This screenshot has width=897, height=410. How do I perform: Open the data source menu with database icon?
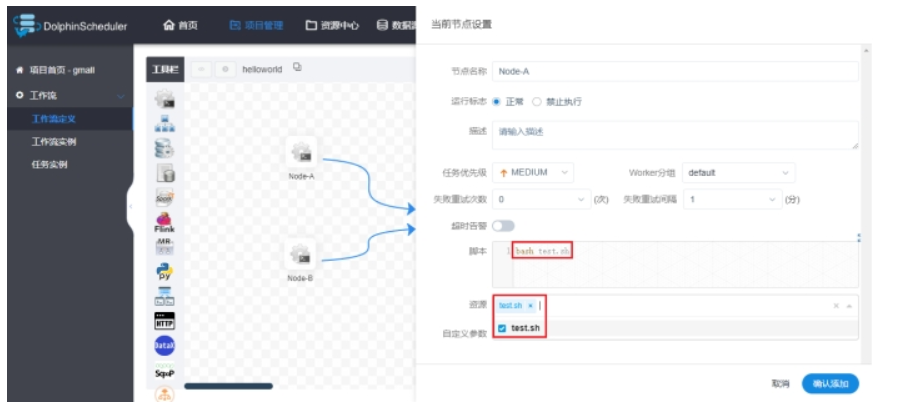point(396,26)
